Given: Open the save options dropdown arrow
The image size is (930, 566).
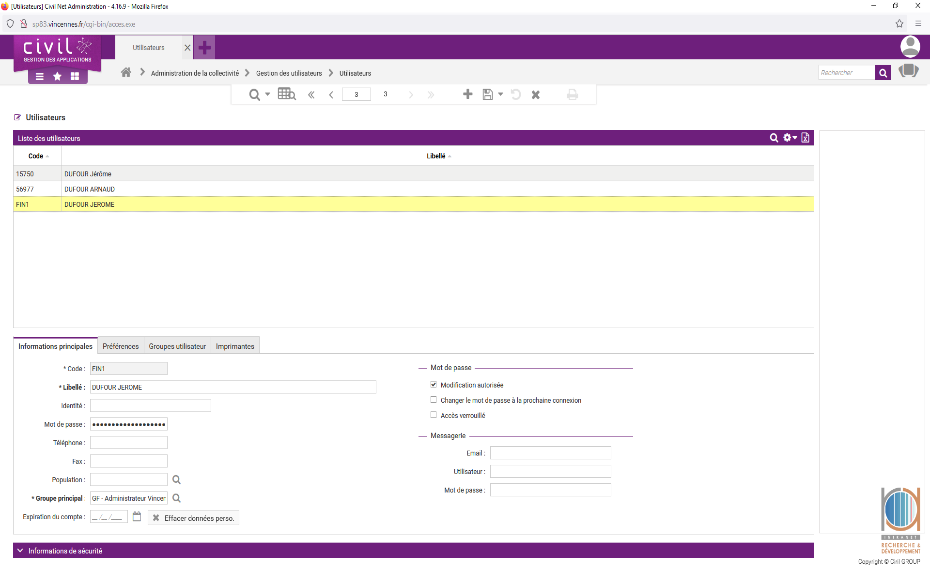Looking at the screenshot, I should tap(501, 94).
